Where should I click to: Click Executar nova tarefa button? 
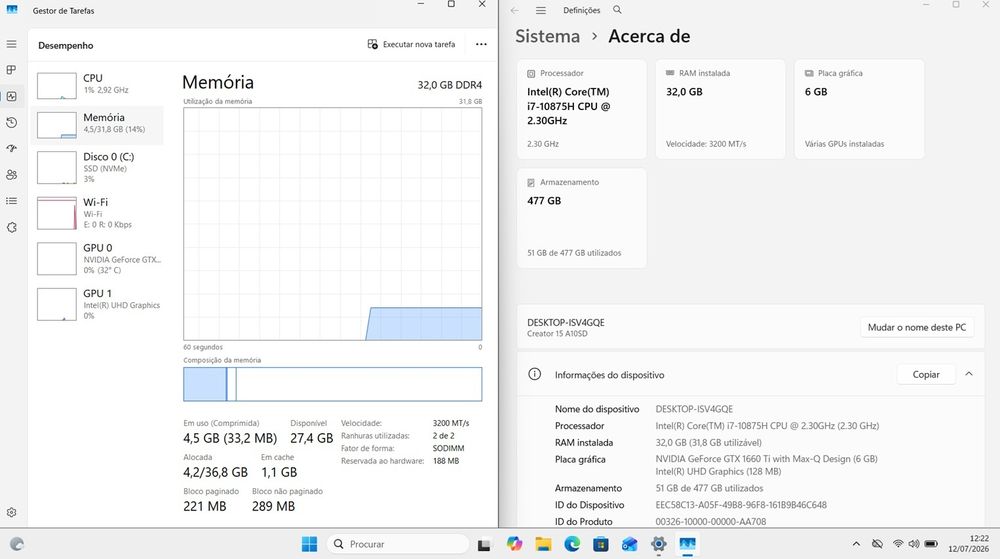click(411, 44)
